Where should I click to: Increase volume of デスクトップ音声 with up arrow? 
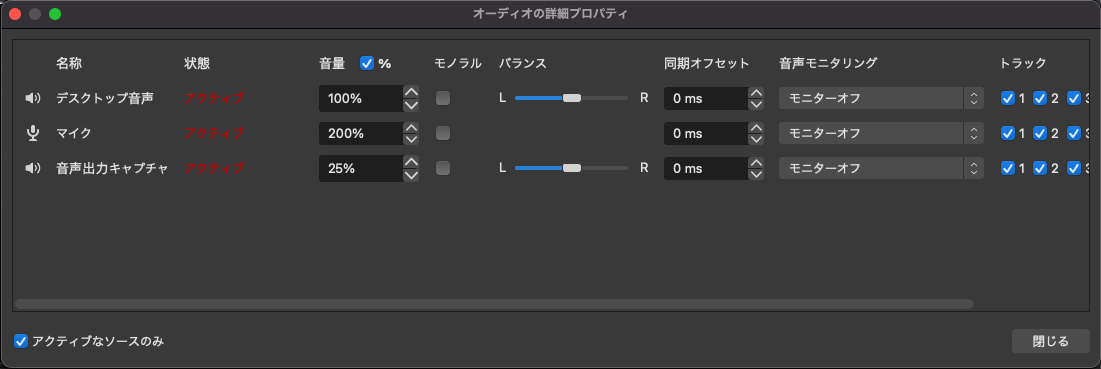tap(411, 93)
